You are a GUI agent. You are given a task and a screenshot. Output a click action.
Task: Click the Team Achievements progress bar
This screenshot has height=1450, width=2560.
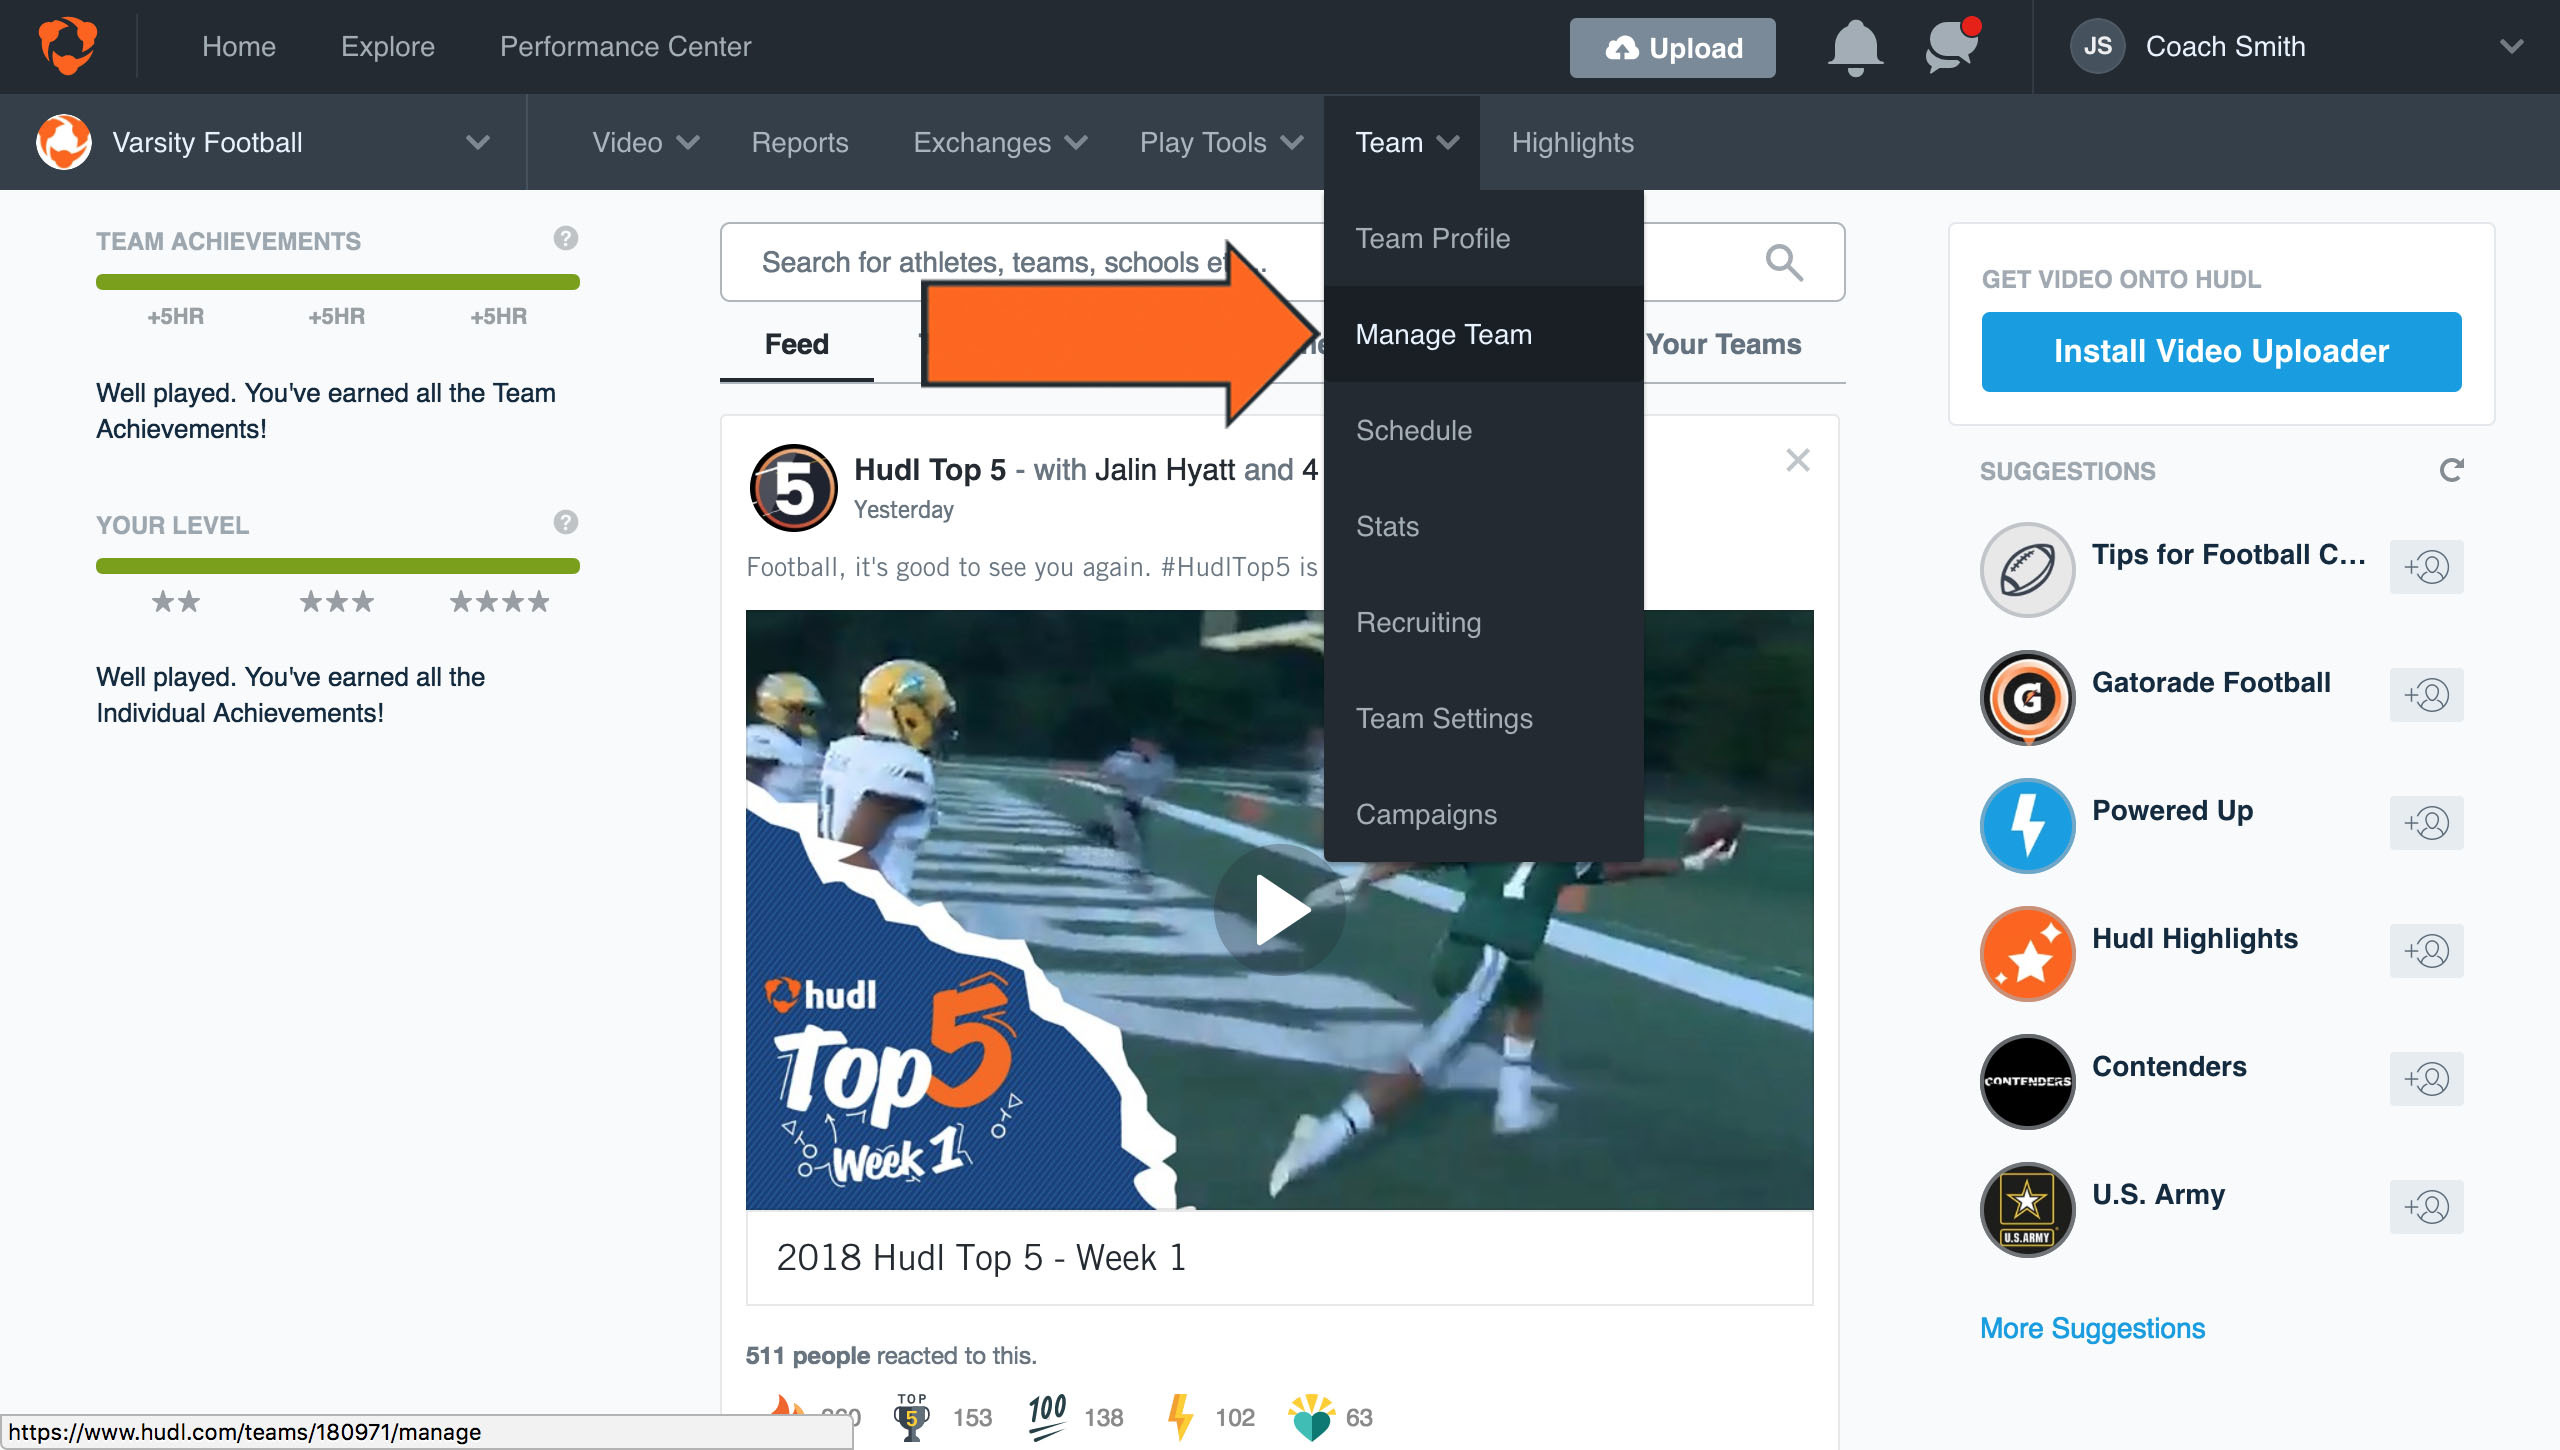click(x=338, y=282)
